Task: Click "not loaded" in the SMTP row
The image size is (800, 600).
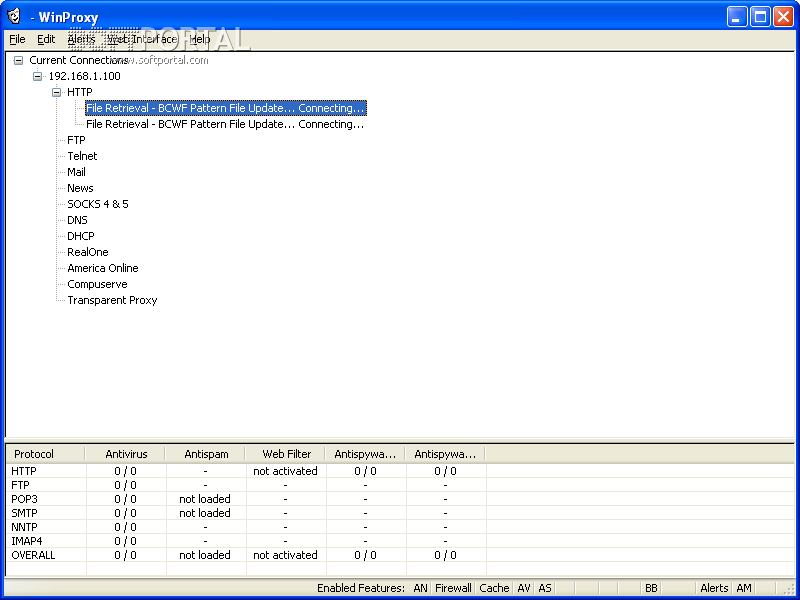Action: tap(205, 513)
